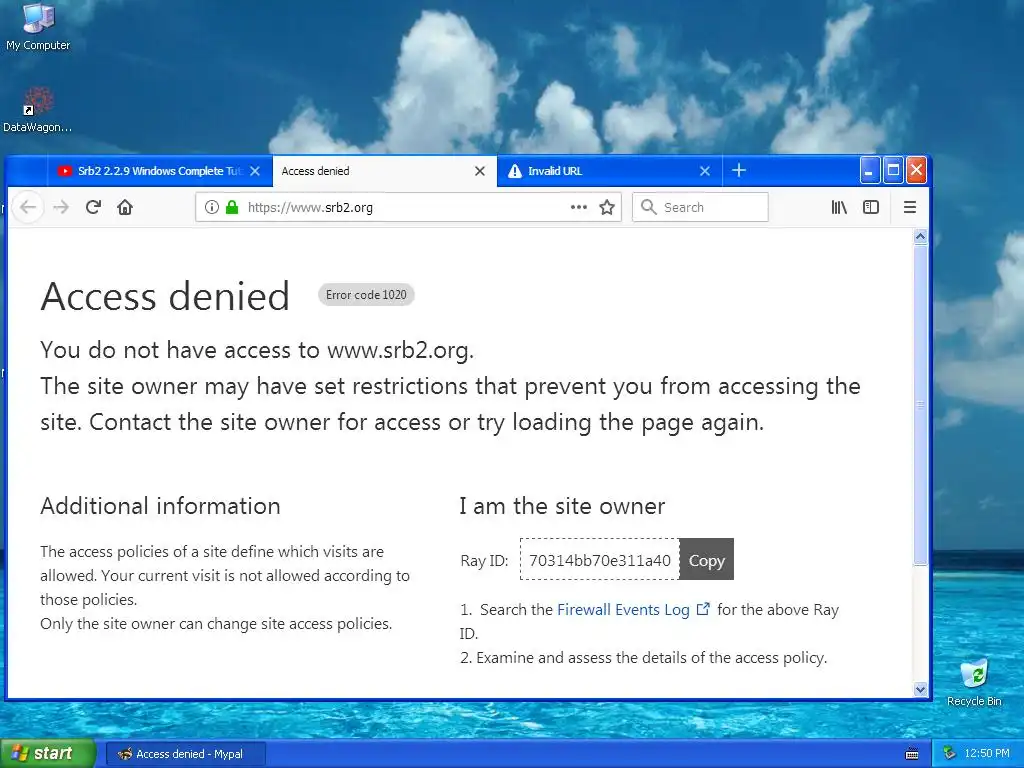Close the Srb2 Windows Complete tab
Viewport: 1024px width, 768px height.
255,171
